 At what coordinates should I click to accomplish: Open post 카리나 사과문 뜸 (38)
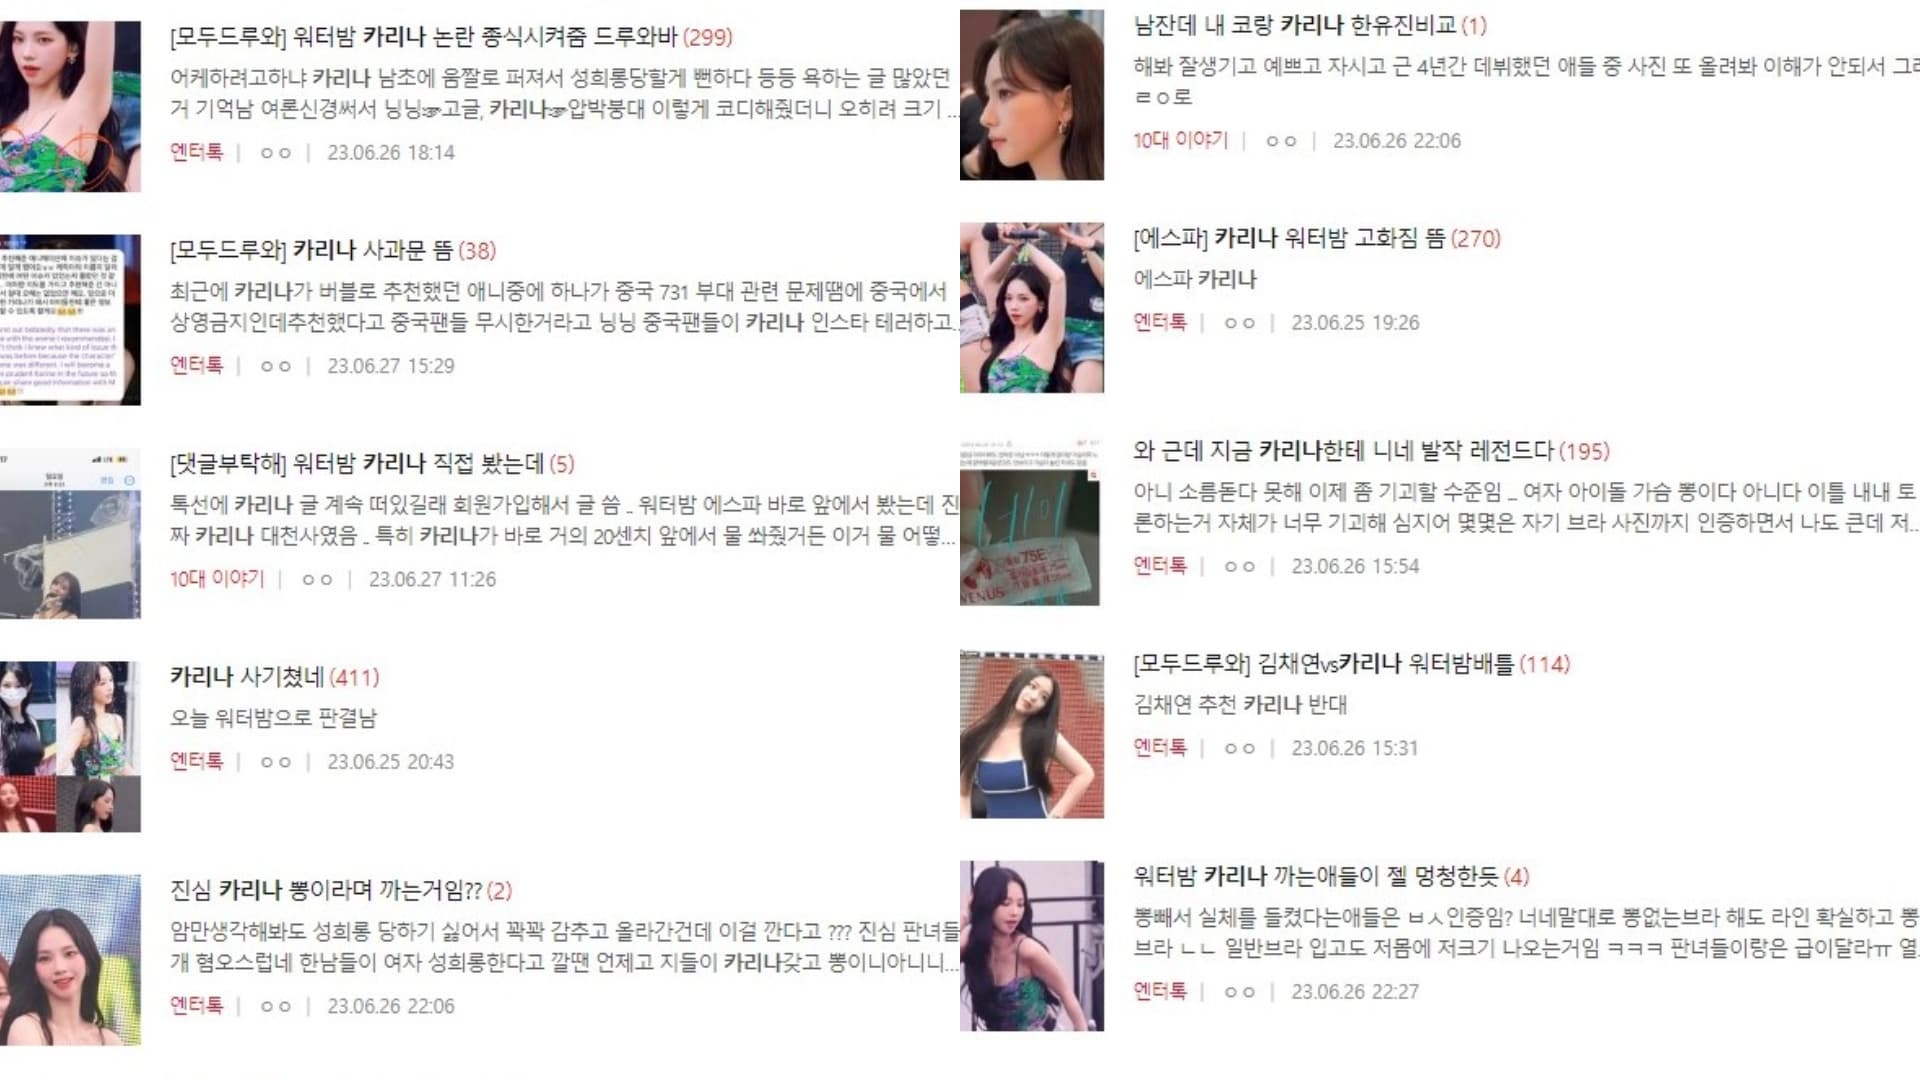(333, 250)
